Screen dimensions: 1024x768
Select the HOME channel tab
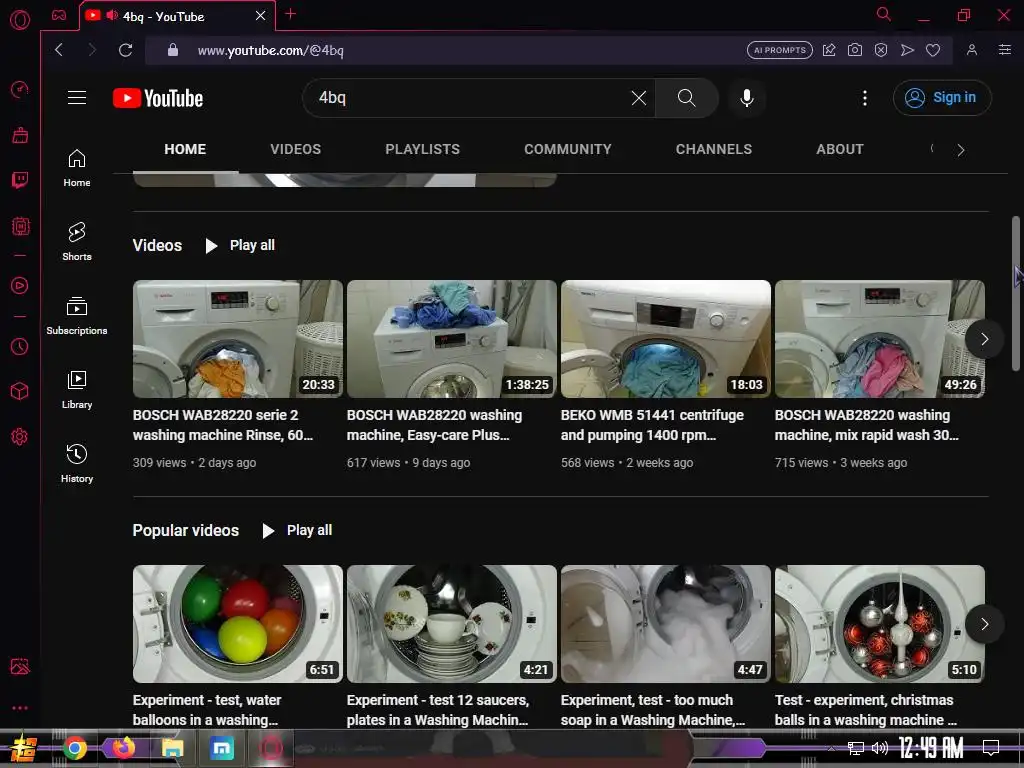click(x=185, y=149)
